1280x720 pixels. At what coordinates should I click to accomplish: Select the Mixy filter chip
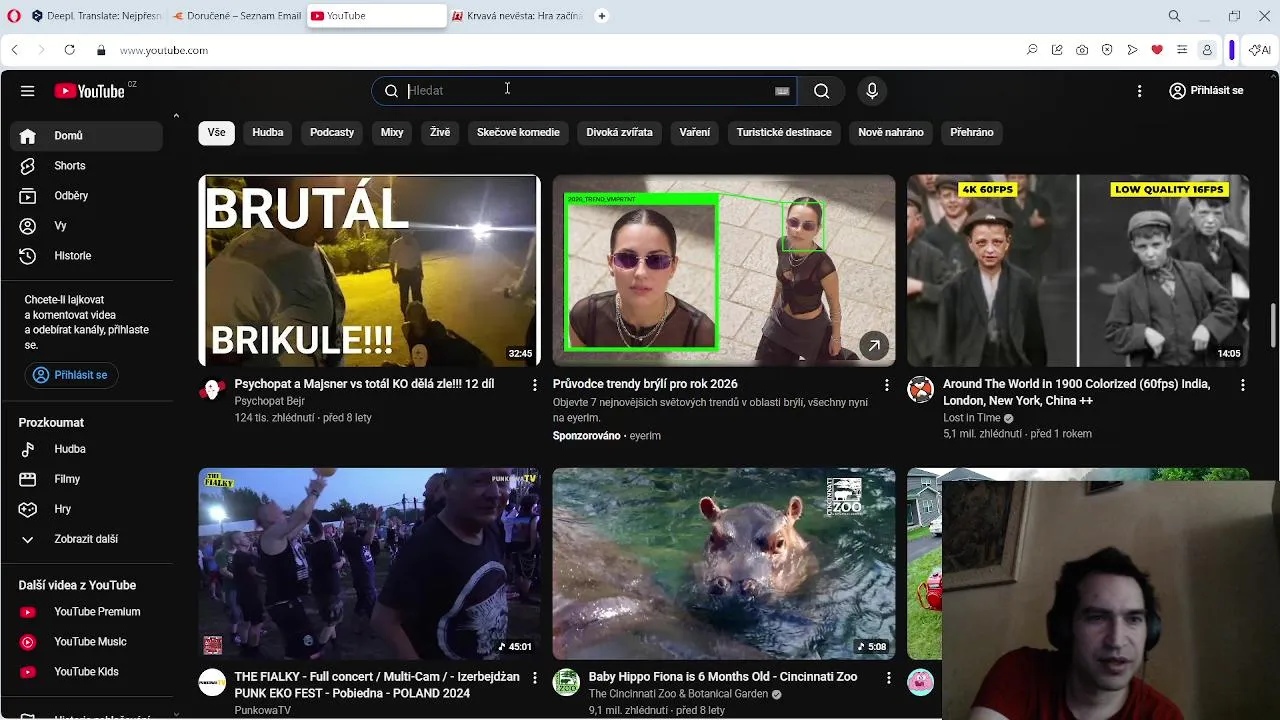click(x=392, y=132)
